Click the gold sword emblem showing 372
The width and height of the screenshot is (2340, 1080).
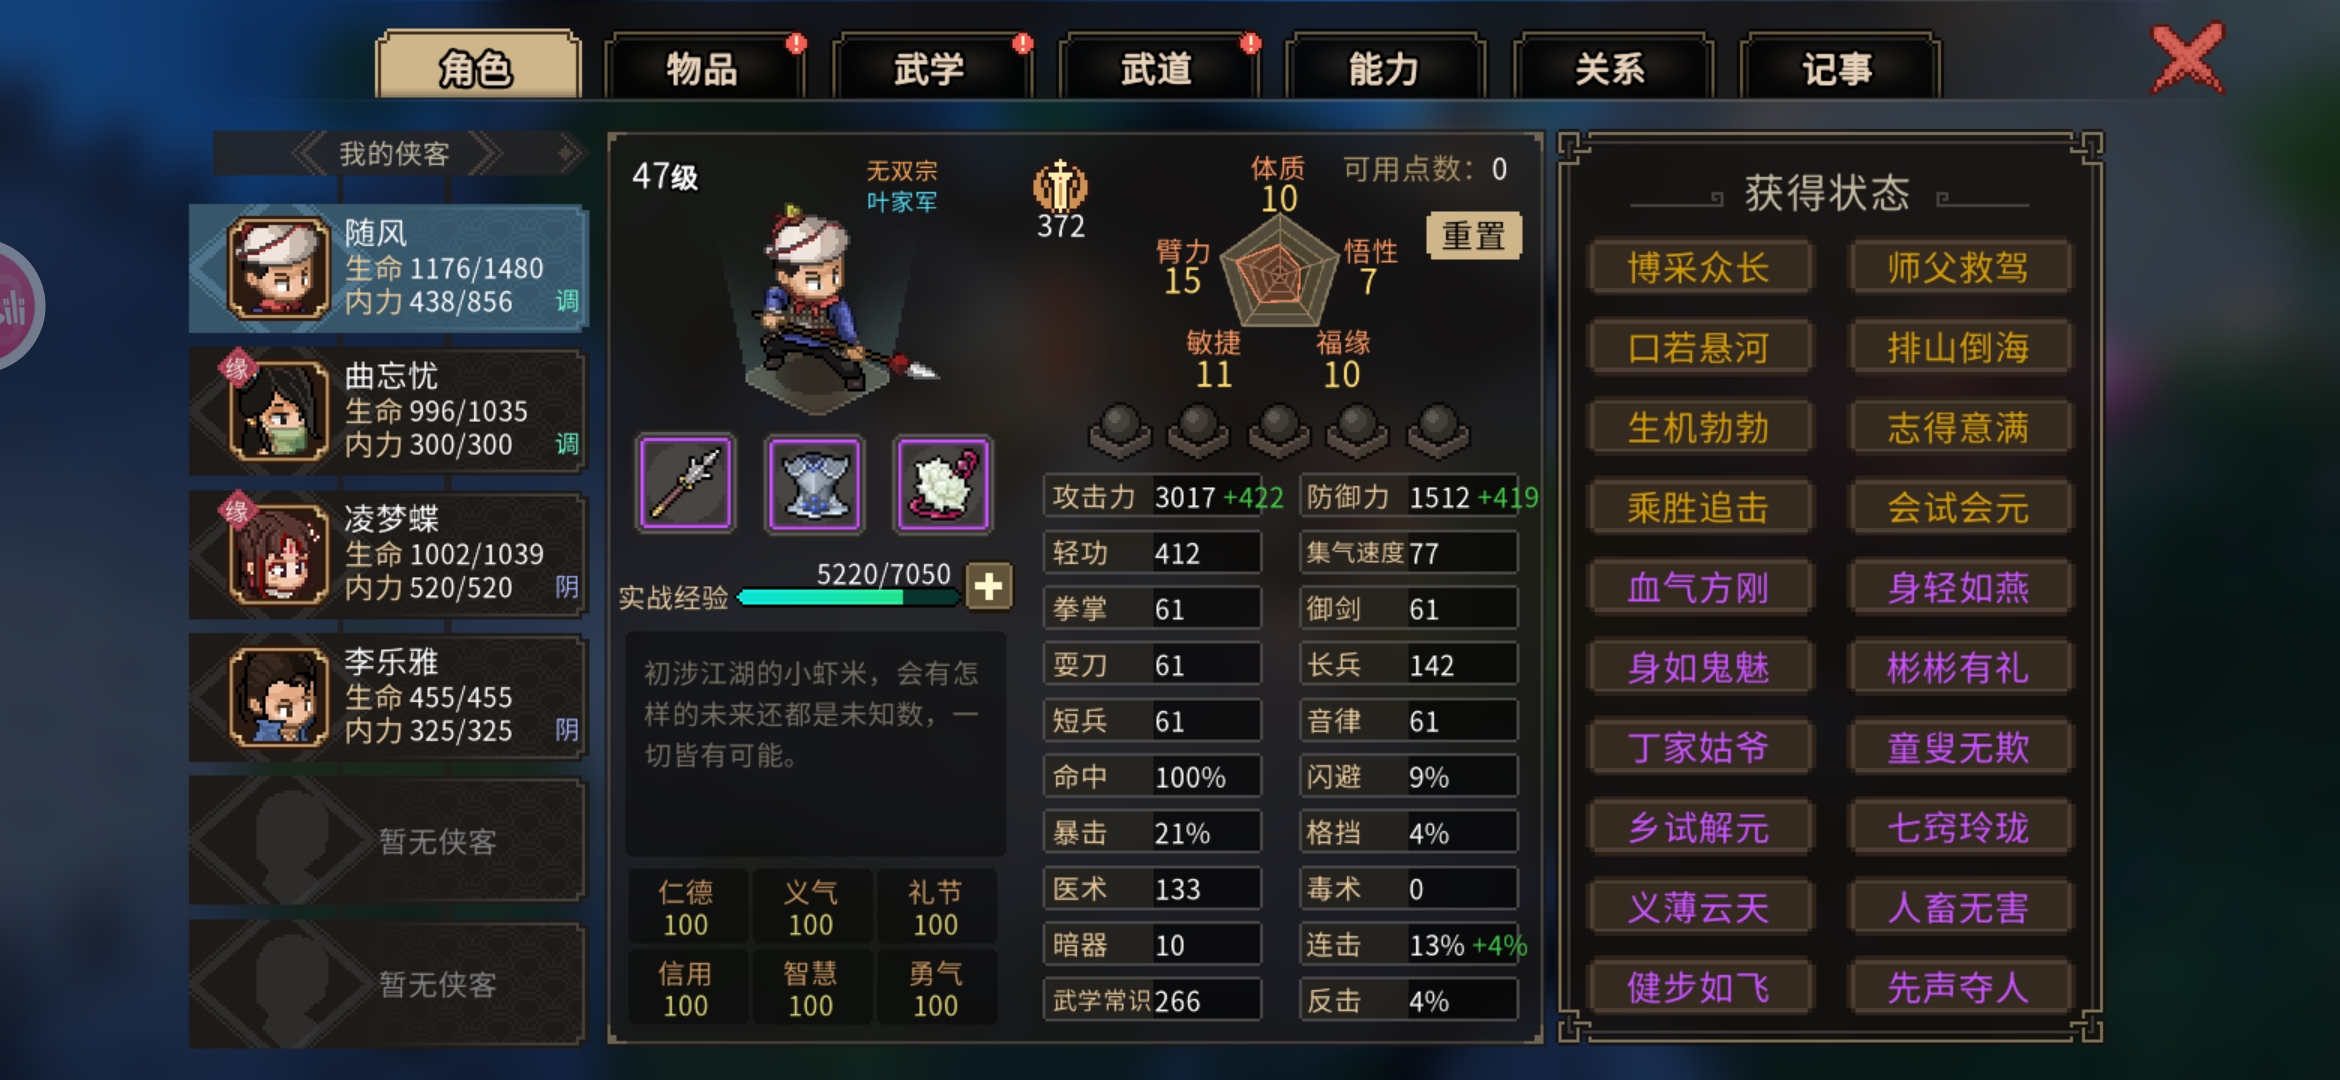click(x=1060, y=187)
